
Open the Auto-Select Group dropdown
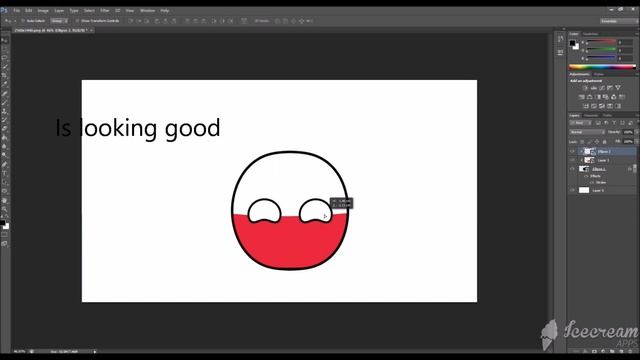(x=59, y=20)
